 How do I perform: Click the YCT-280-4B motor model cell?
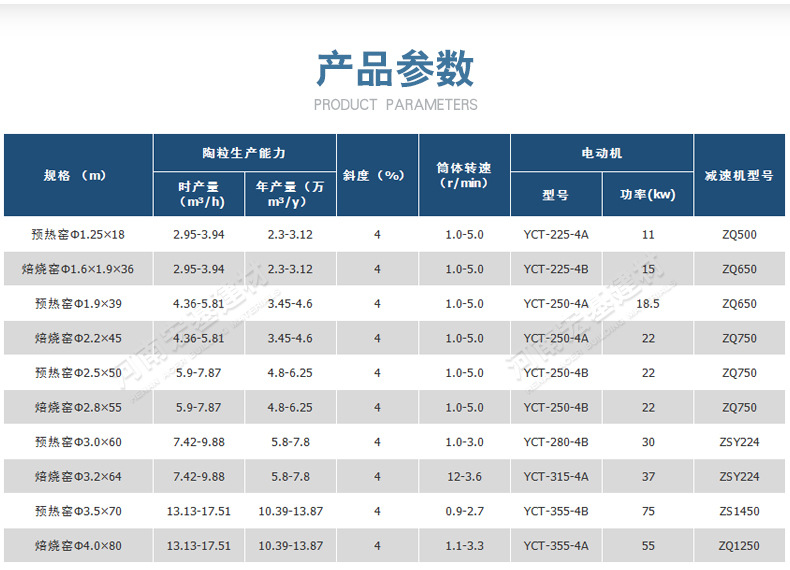tap(555, 442)
